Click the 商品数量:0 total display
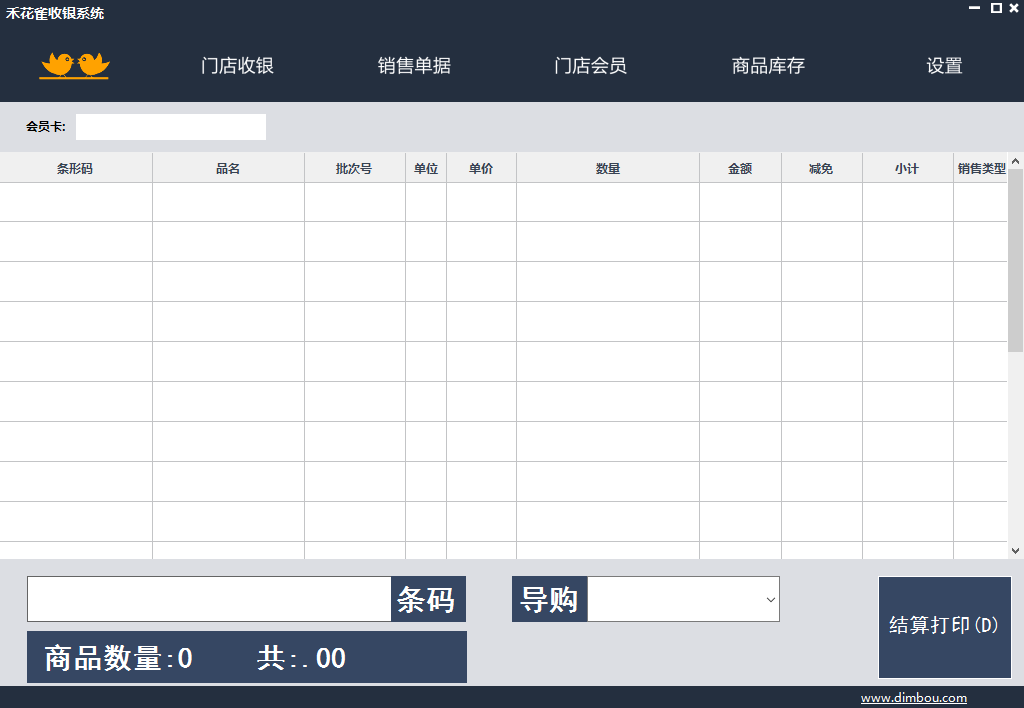Image resolution: width=1024 pixels, height=708 pixels. (118, 658)
